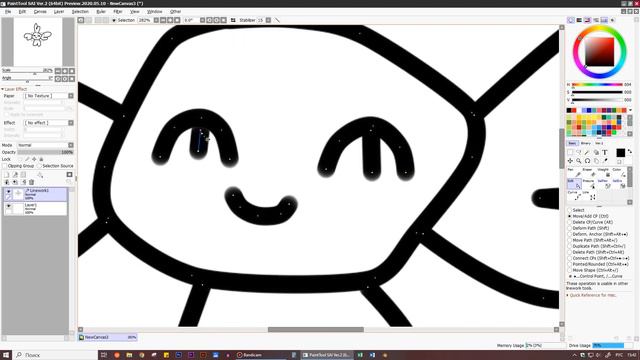The height and width of the screenshot is (360, 640).
Task: Click the horizontal canvas scrollbar
Action: [x=316, y=329]
